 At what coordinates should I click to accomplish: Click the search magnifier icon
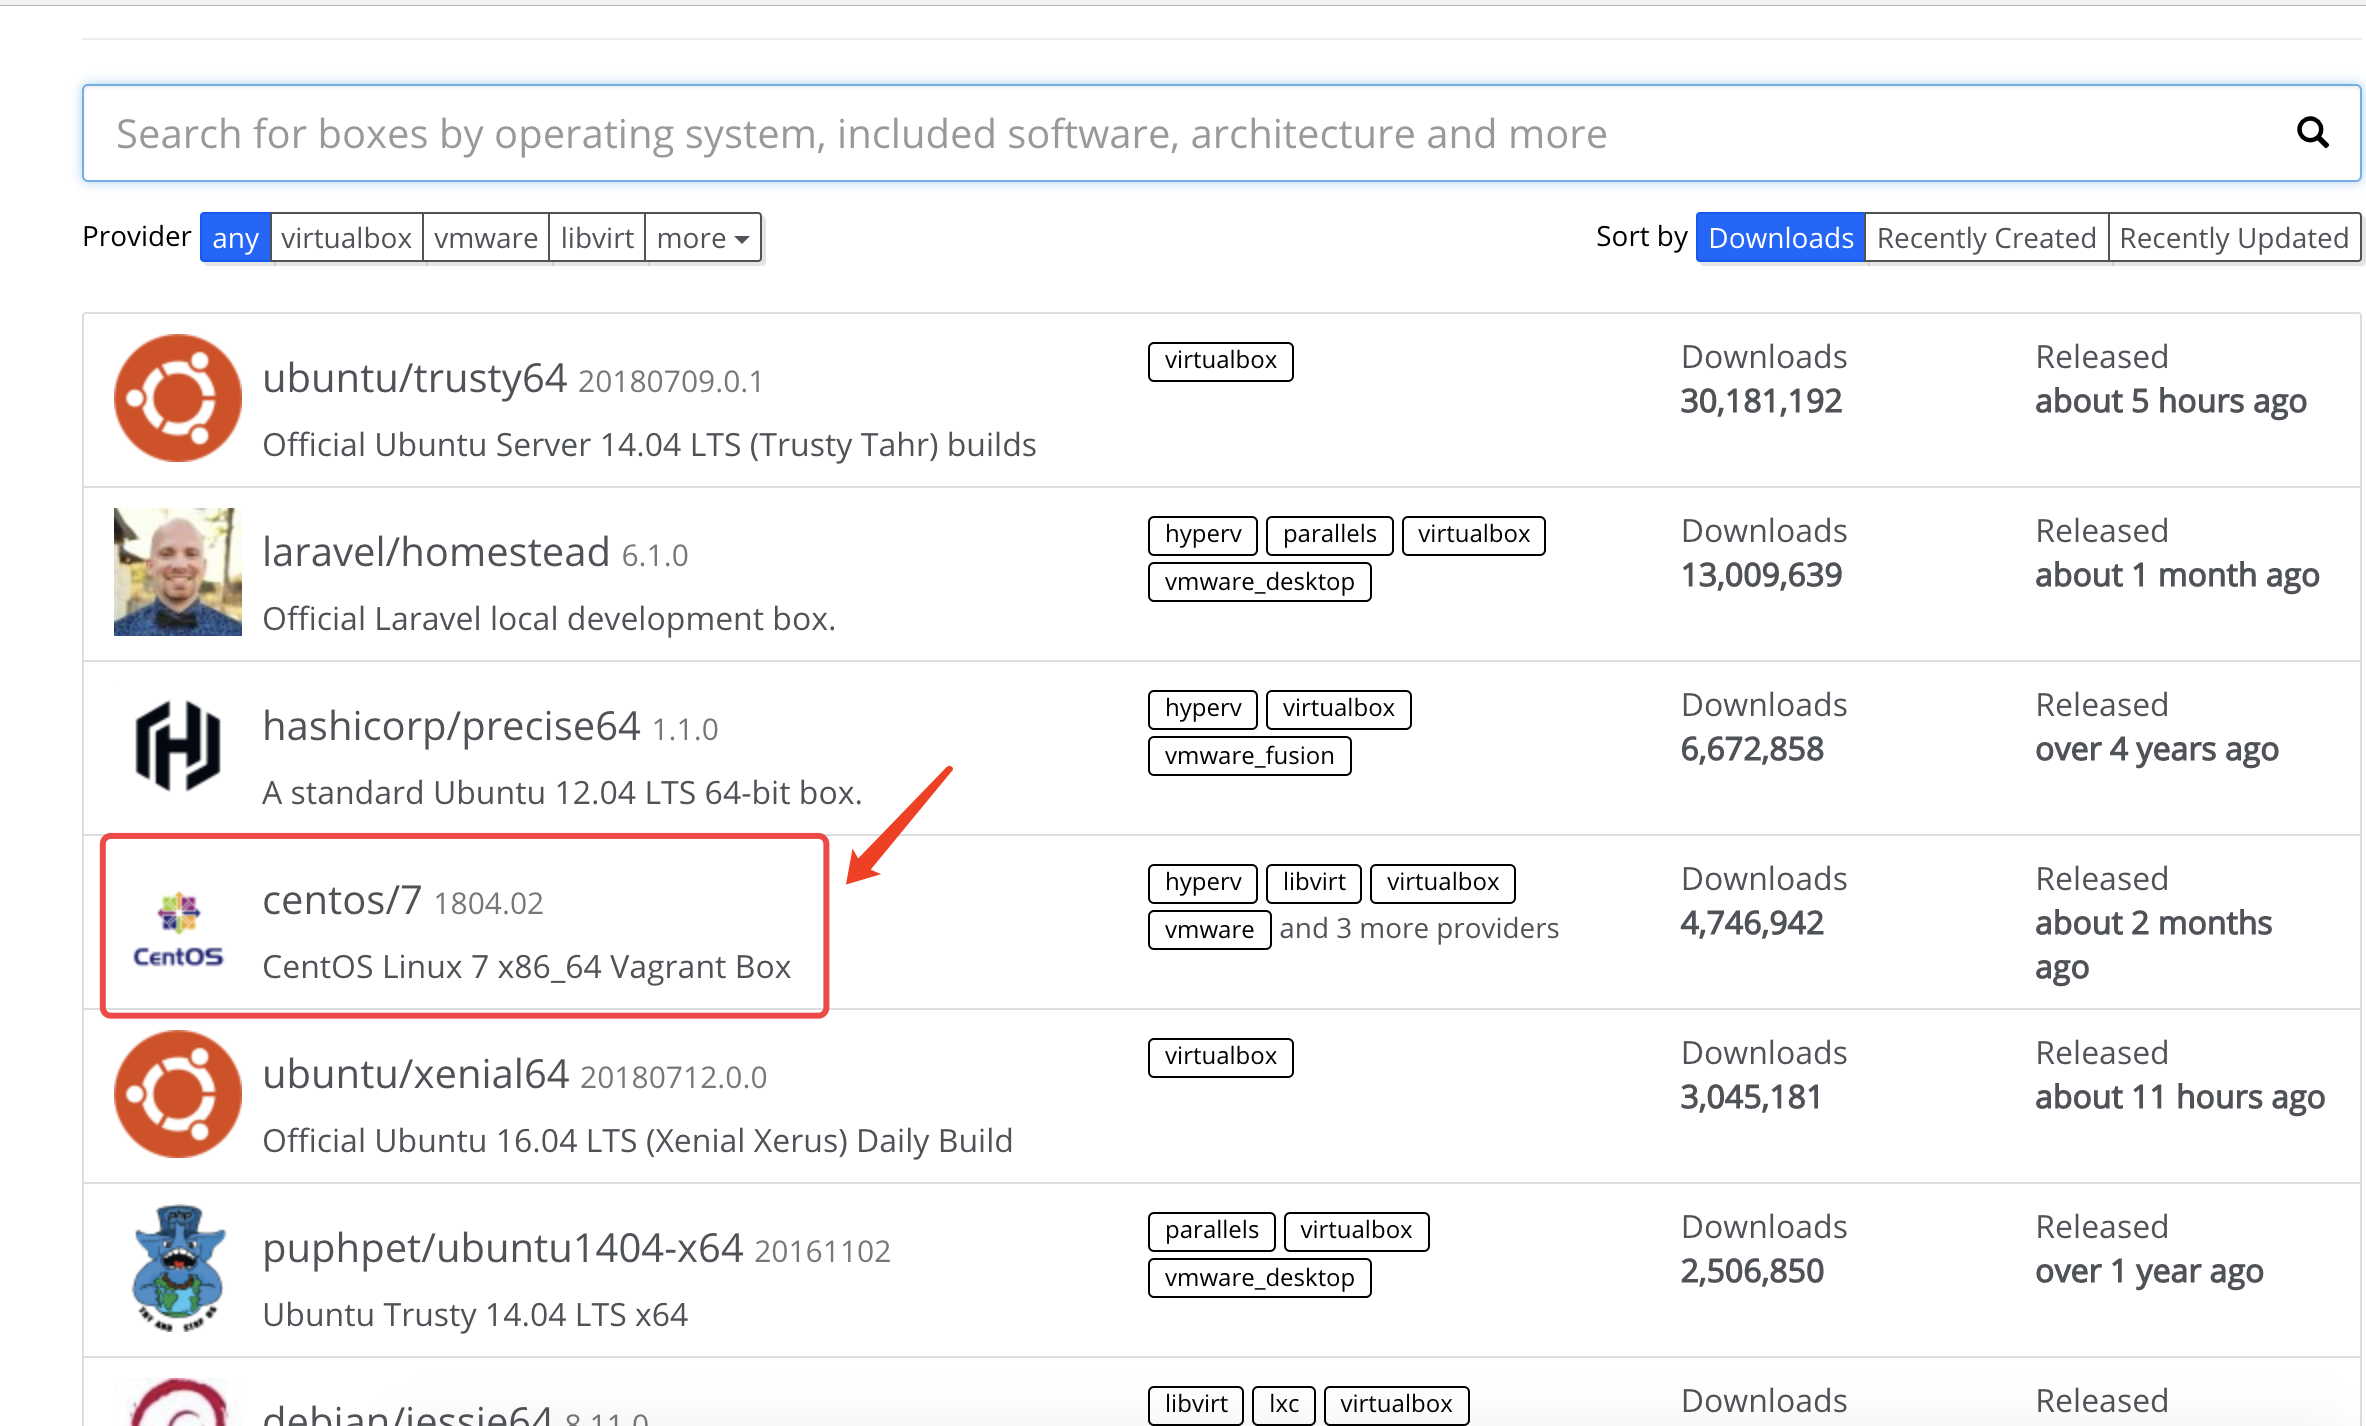2312,132
